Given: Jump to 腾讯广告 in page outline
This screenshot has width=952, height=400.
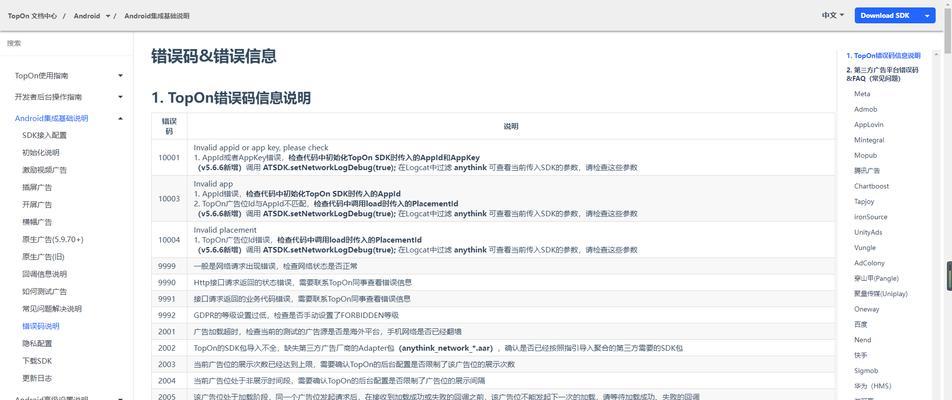Looking at the screenshot, I should [x=866, y=171].
